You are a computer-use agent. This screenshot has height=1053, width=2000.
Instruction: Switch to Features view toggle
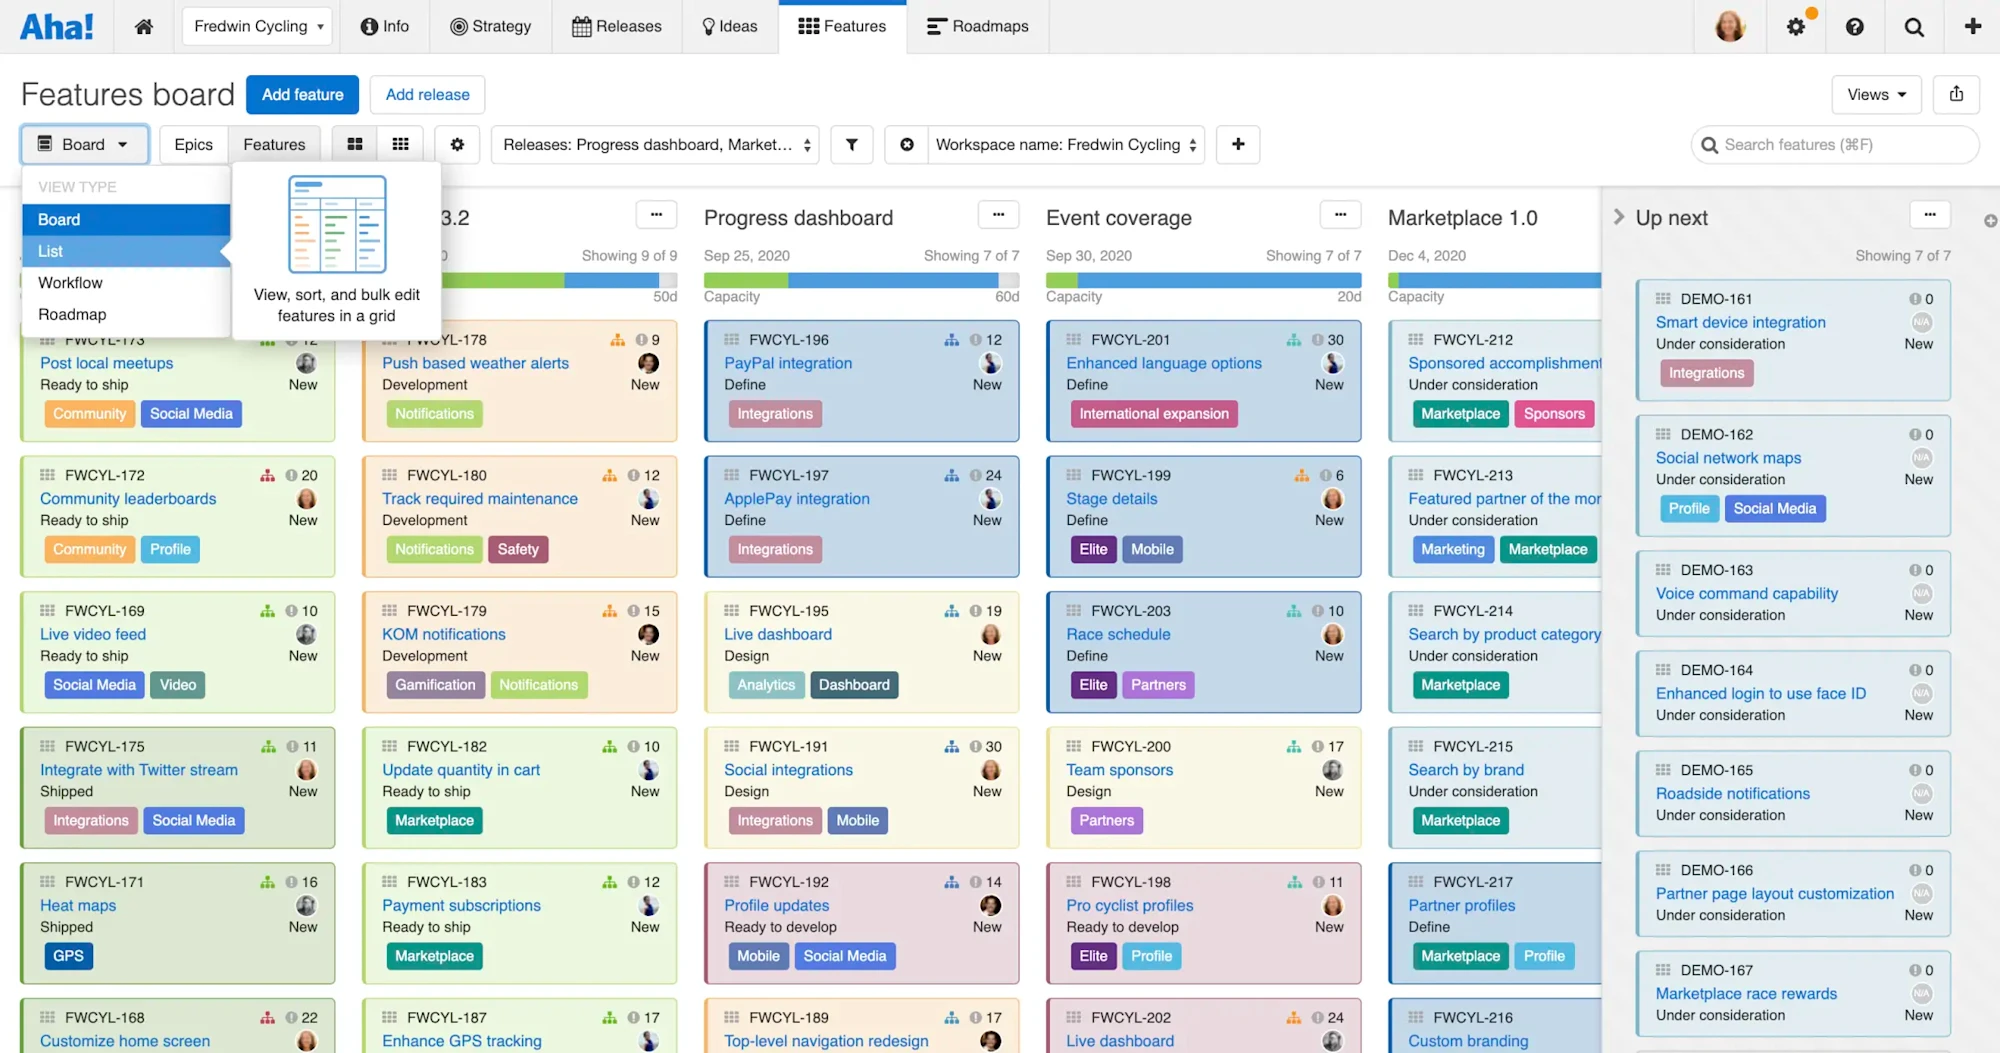[x=274, y=144]
